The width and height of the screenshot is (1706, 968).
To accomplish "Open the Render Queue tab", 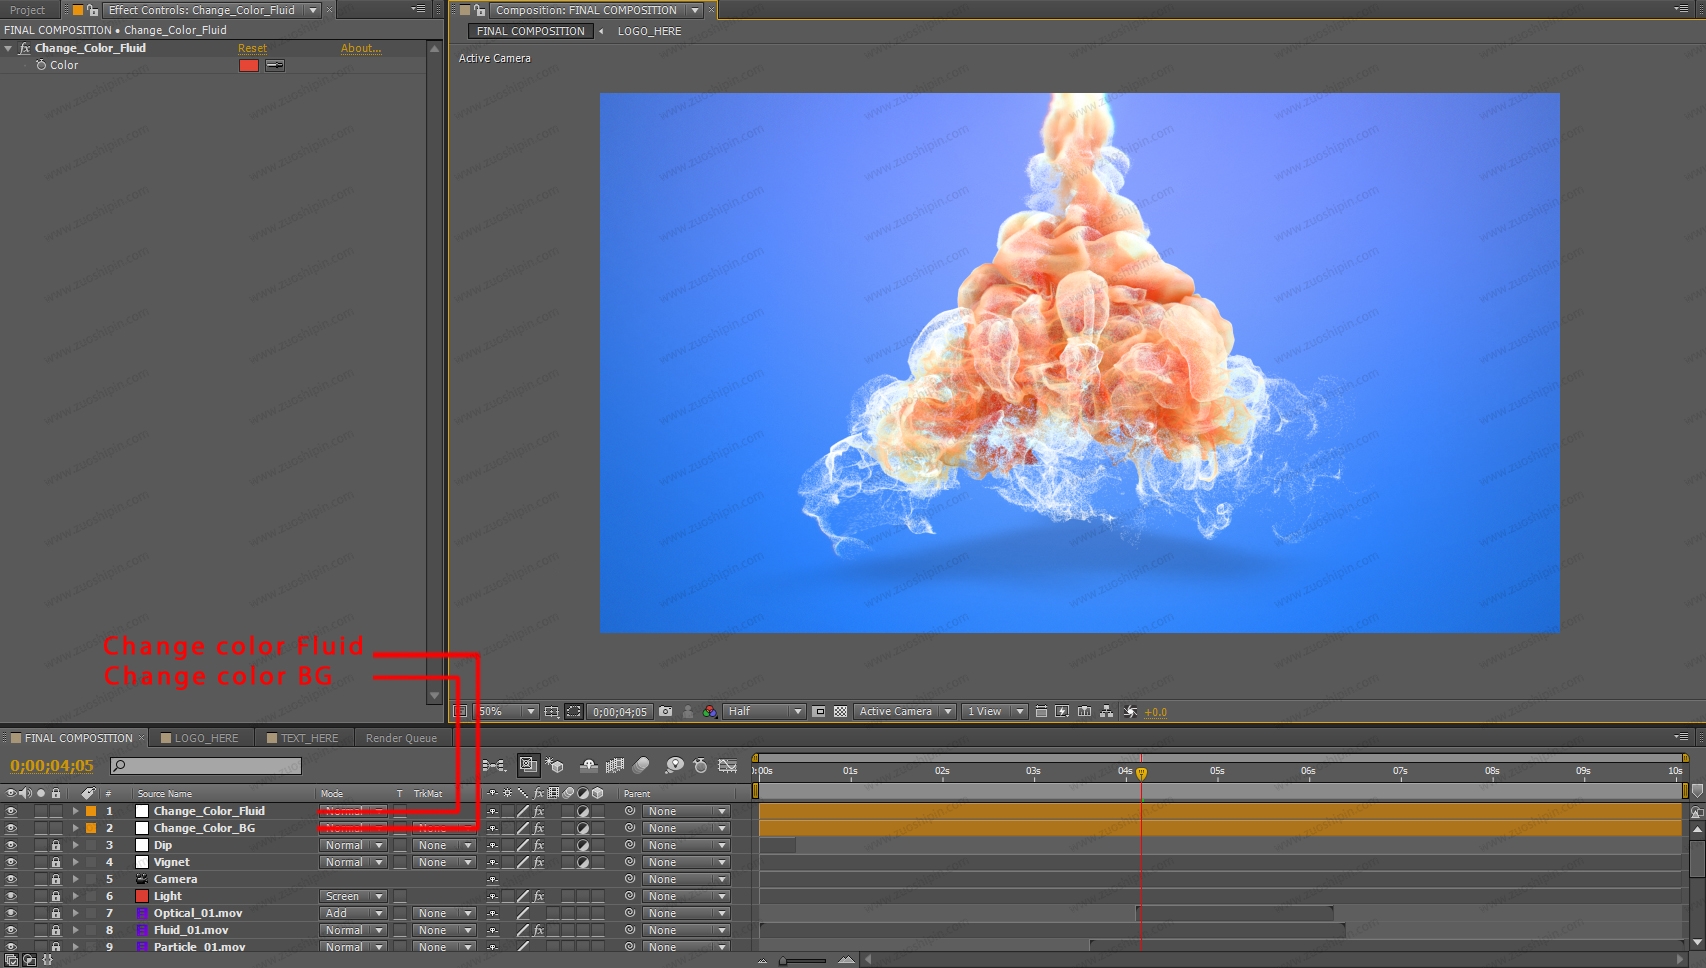I will click(x=401, y=738).
